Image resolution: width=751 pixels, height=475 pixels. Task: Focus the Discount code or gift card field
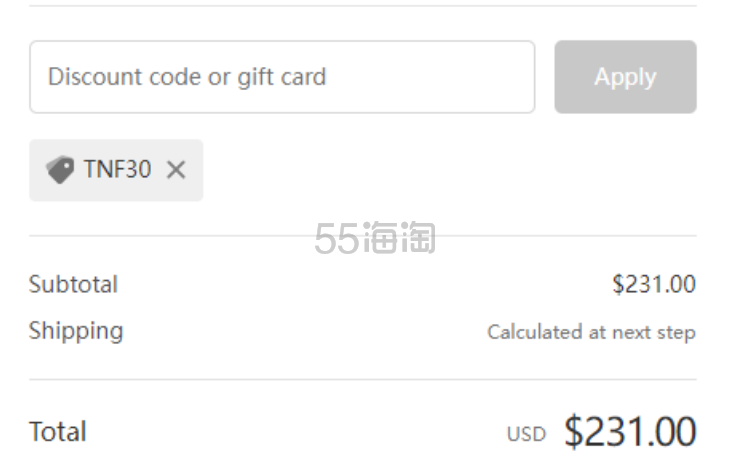point(282,77)
